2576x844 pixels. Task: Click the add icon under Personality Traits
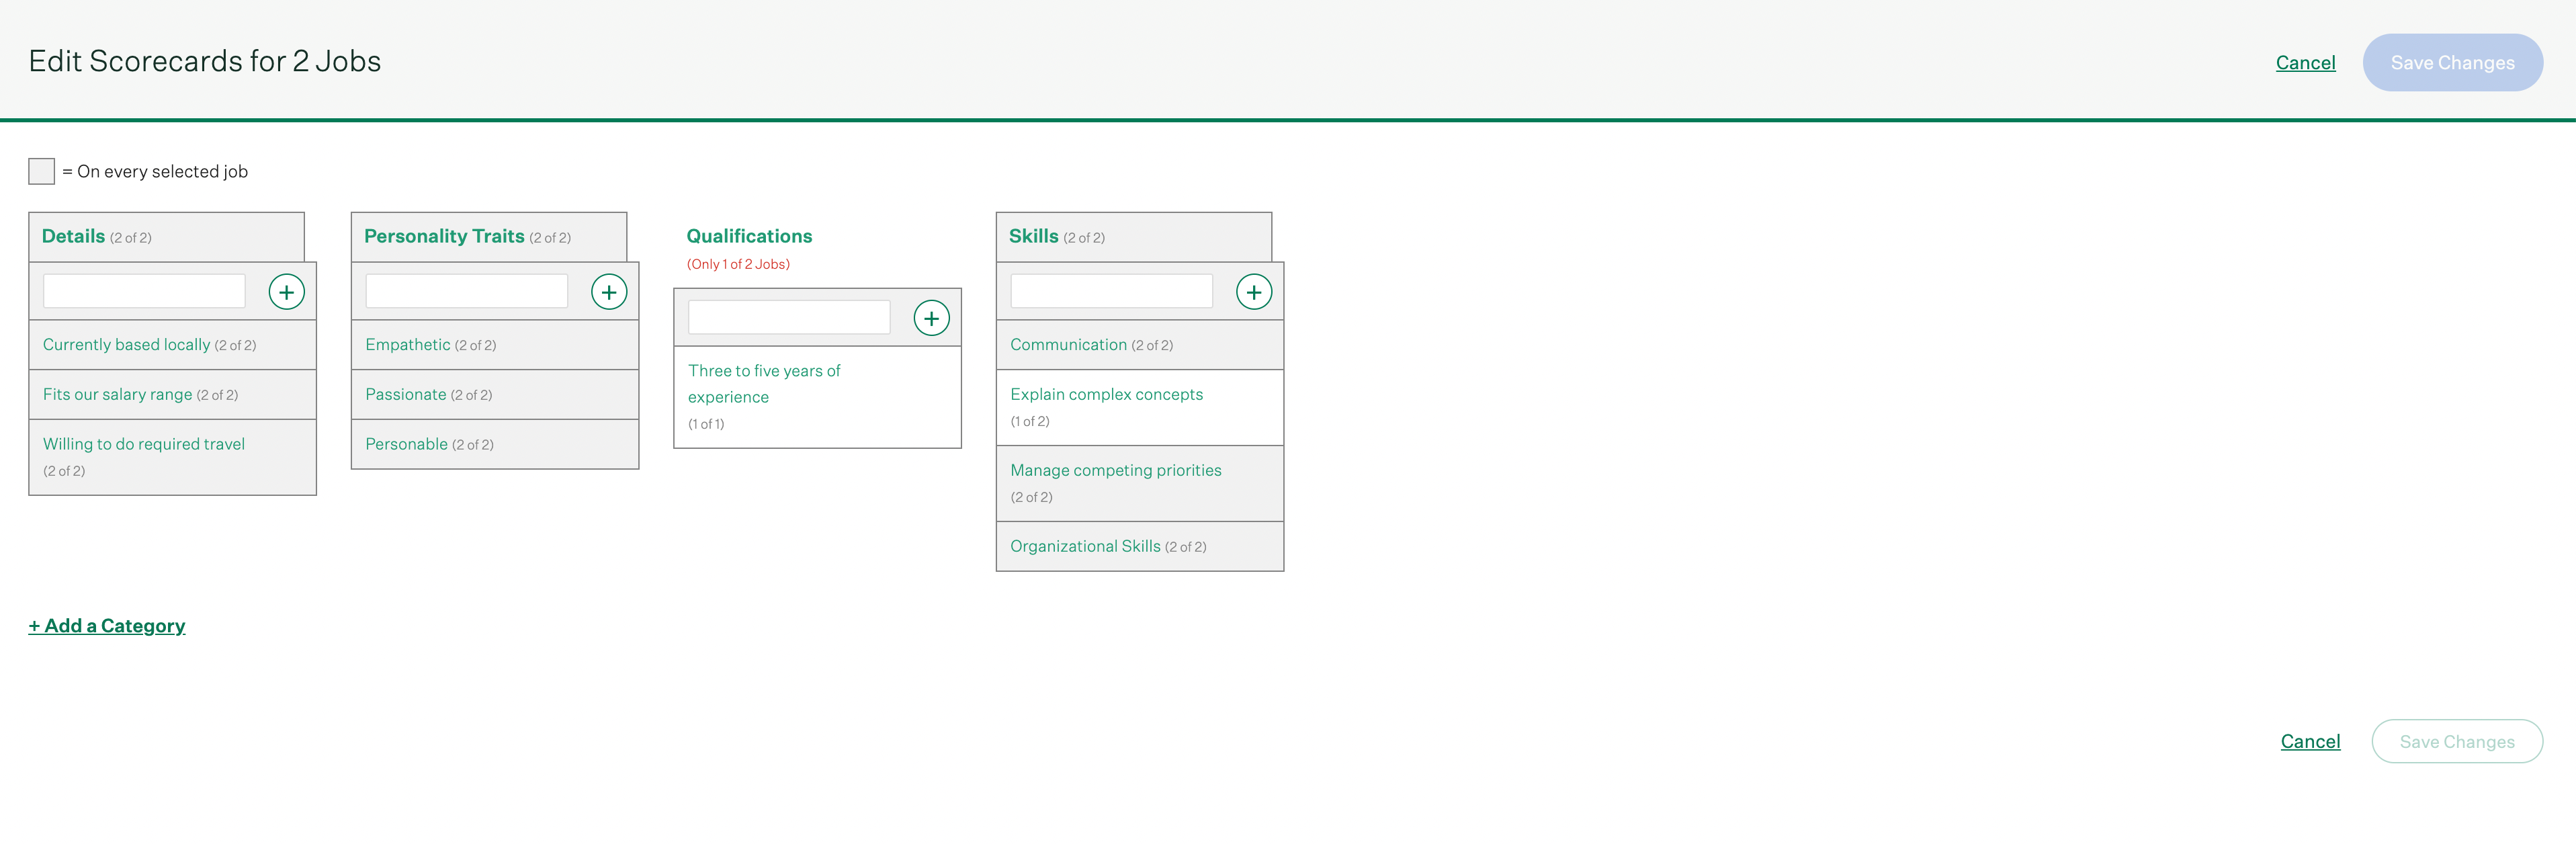click(609, 291)
